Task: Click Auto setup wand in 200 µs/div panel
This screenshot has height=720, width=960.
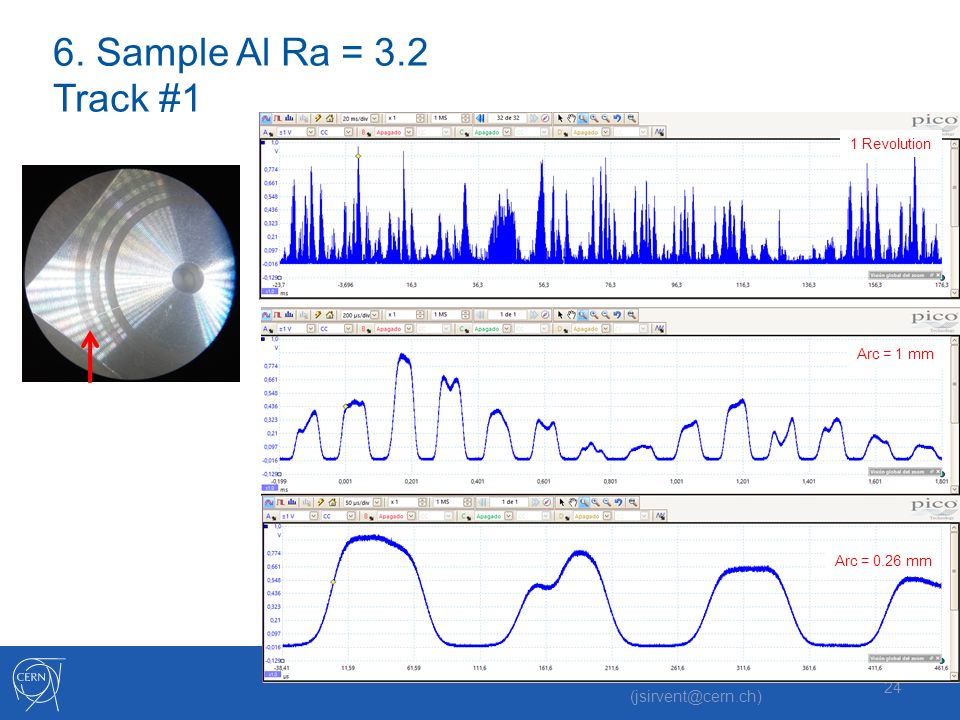Action: click(318, 315)
